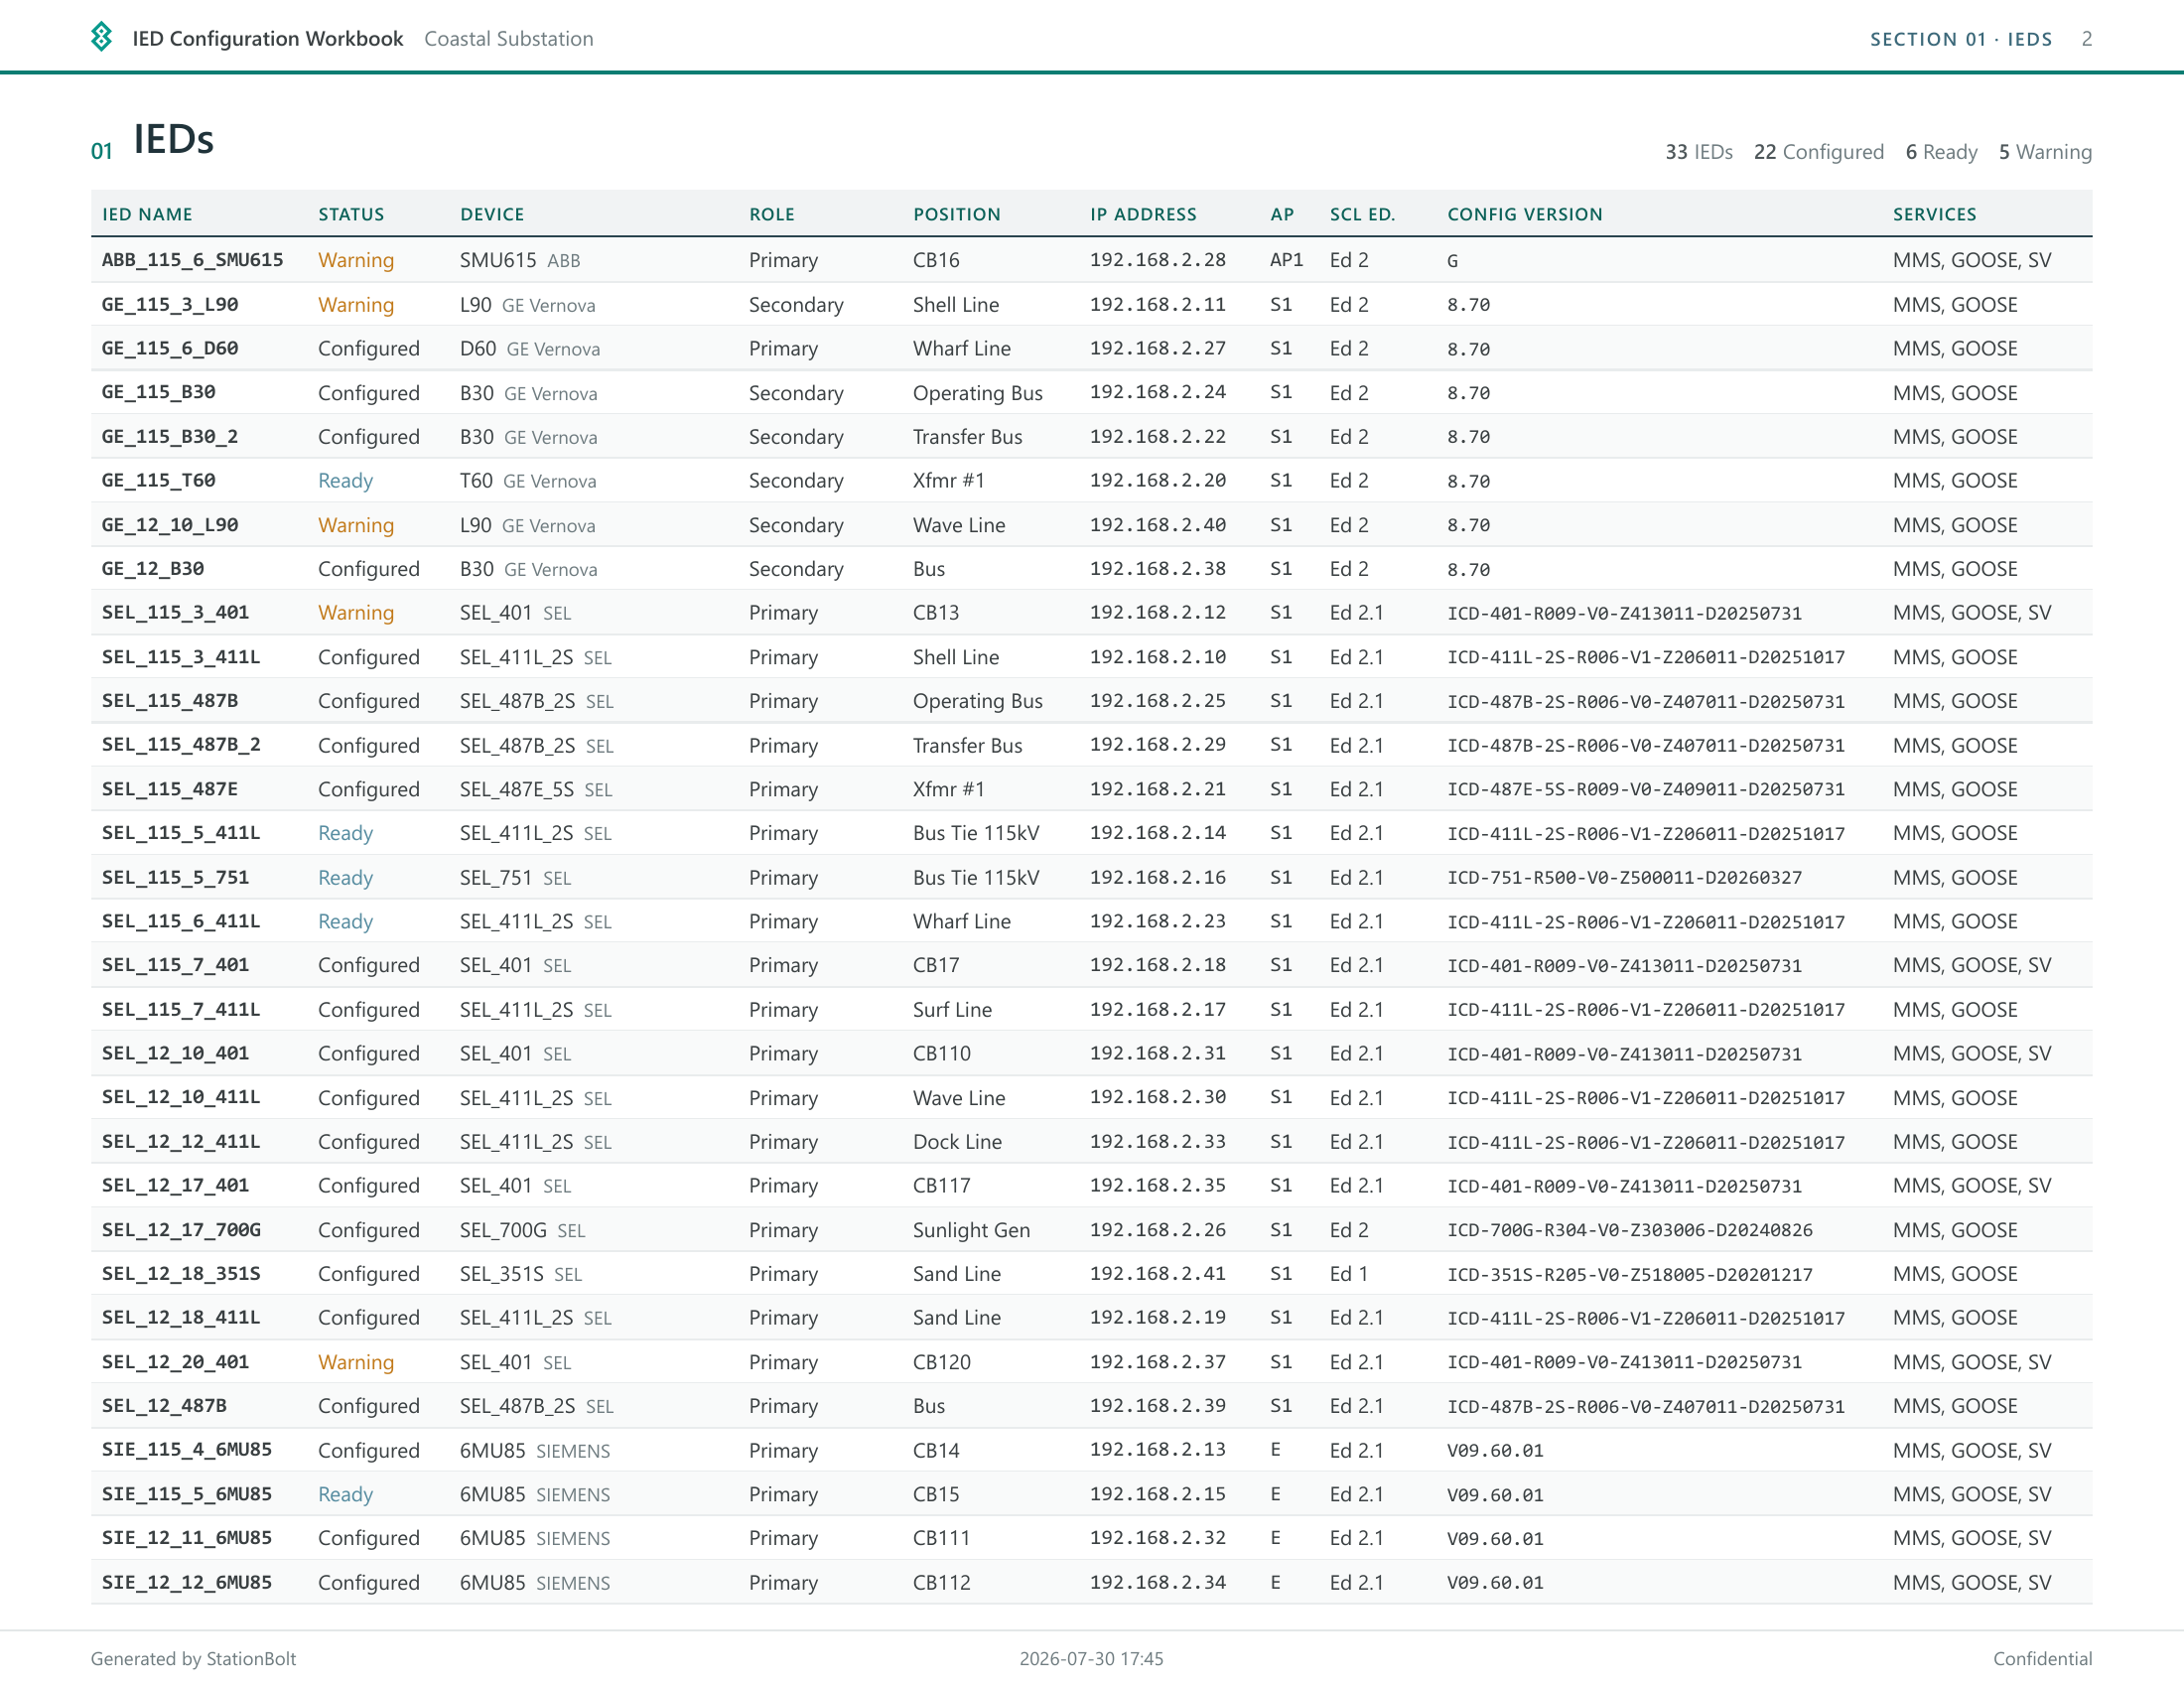Image resolution: width=2184 pixels, height=1688 pixels.
Task: Select the GE_115_B30_2 IED name
Action: (170, 436)
